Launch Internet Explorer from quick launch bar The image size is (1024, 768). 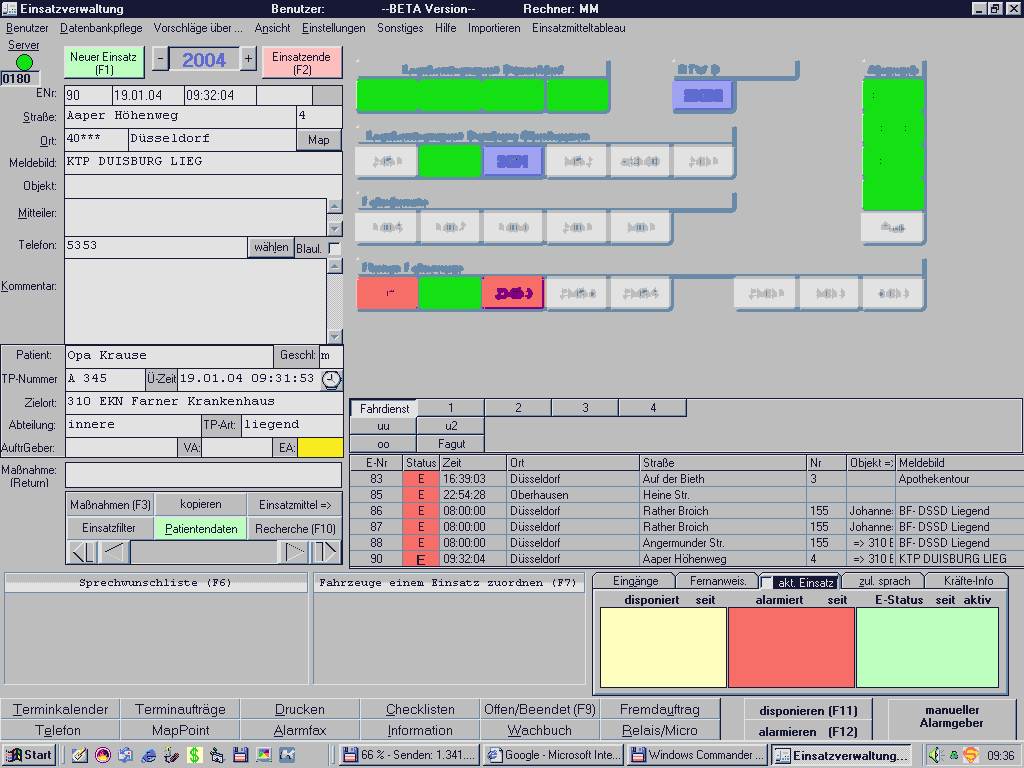point(149,755)
